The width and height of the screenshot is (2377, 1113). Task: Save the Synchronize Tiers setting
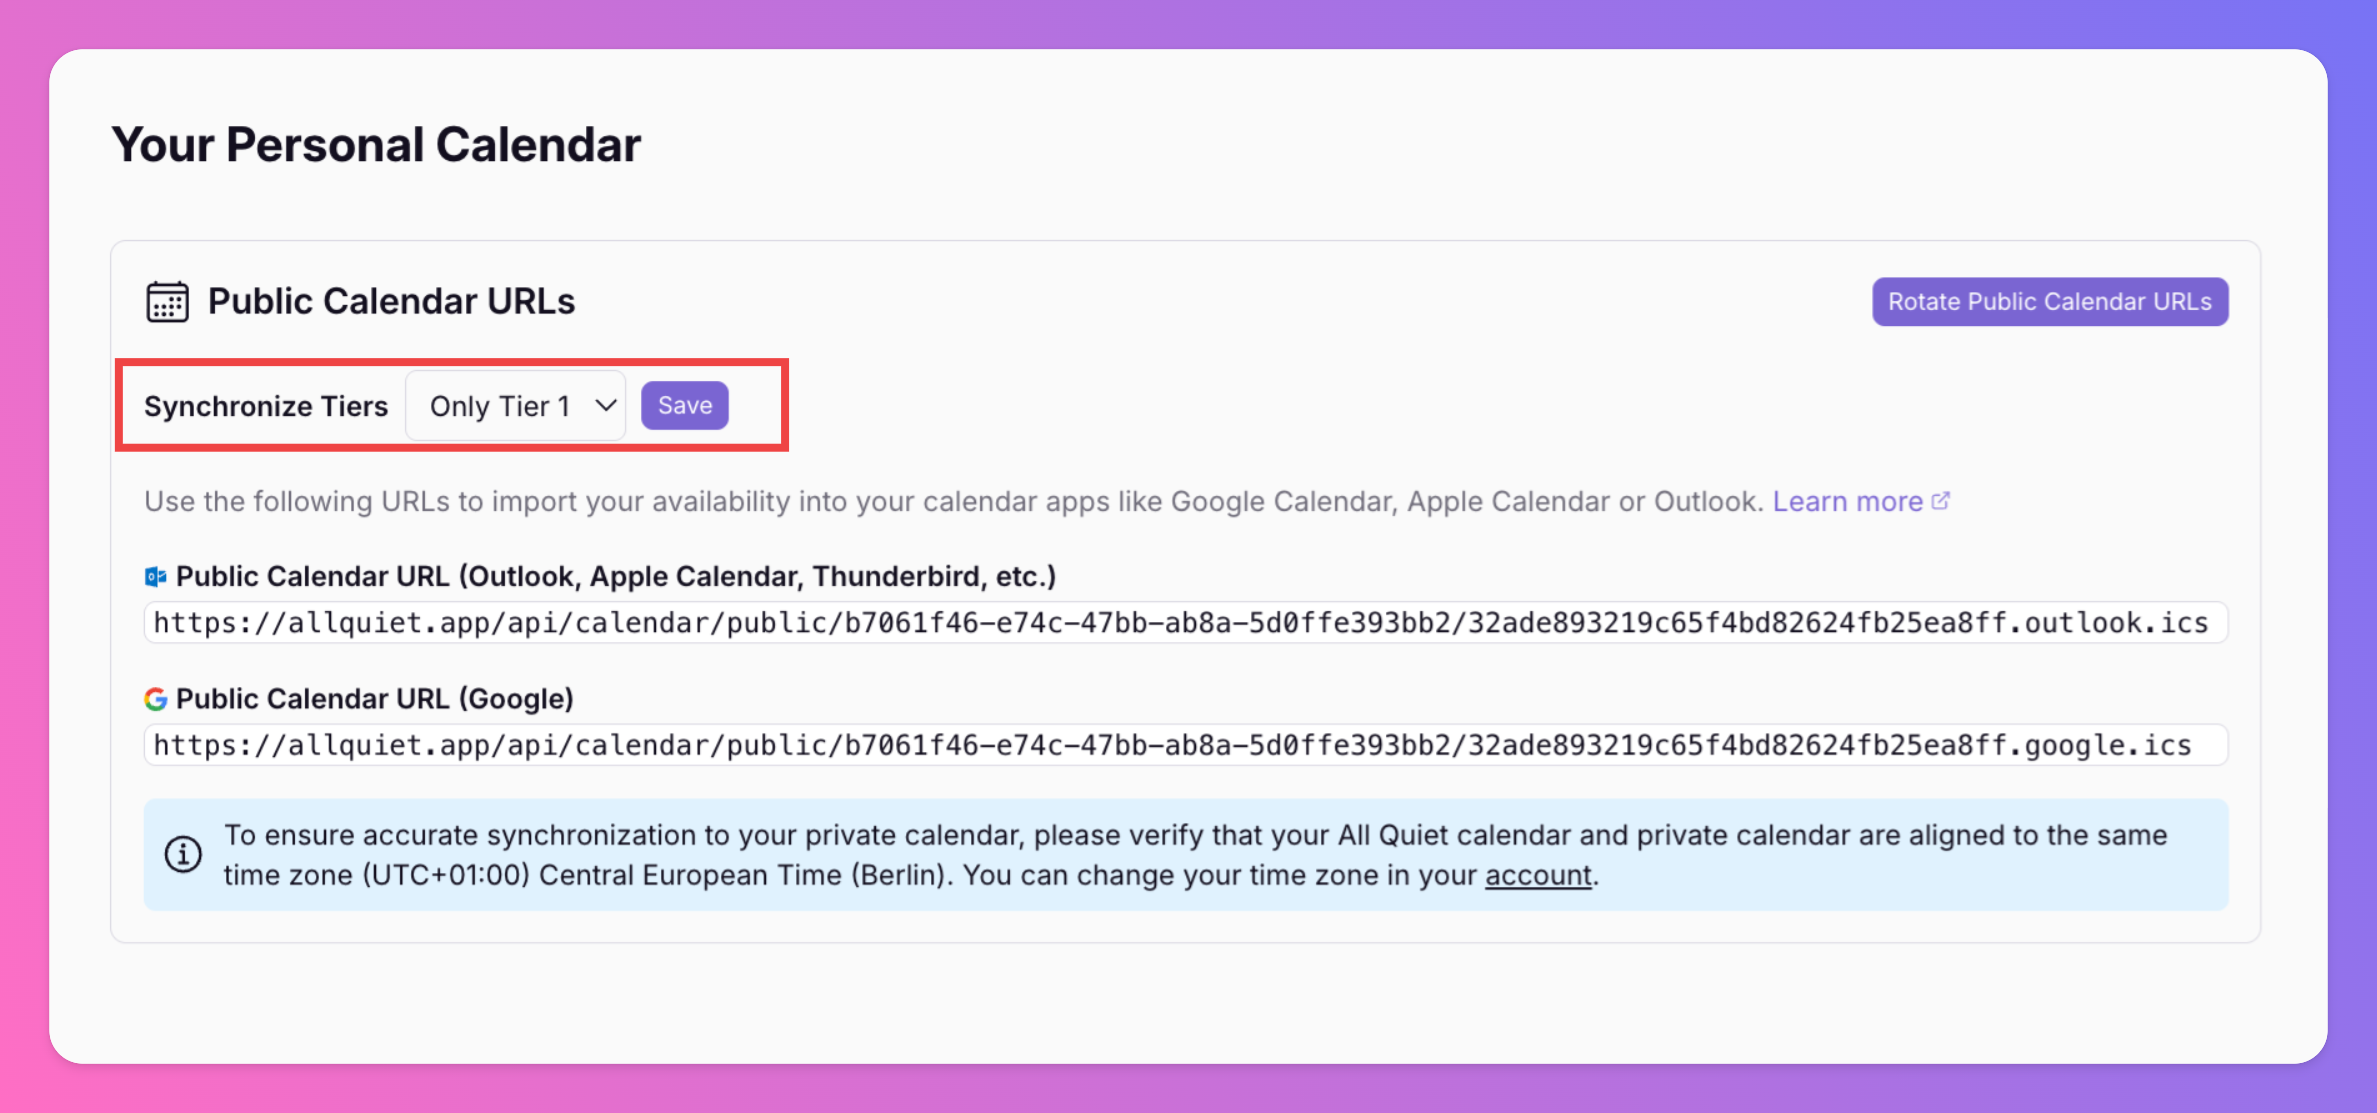coord(685,406)
